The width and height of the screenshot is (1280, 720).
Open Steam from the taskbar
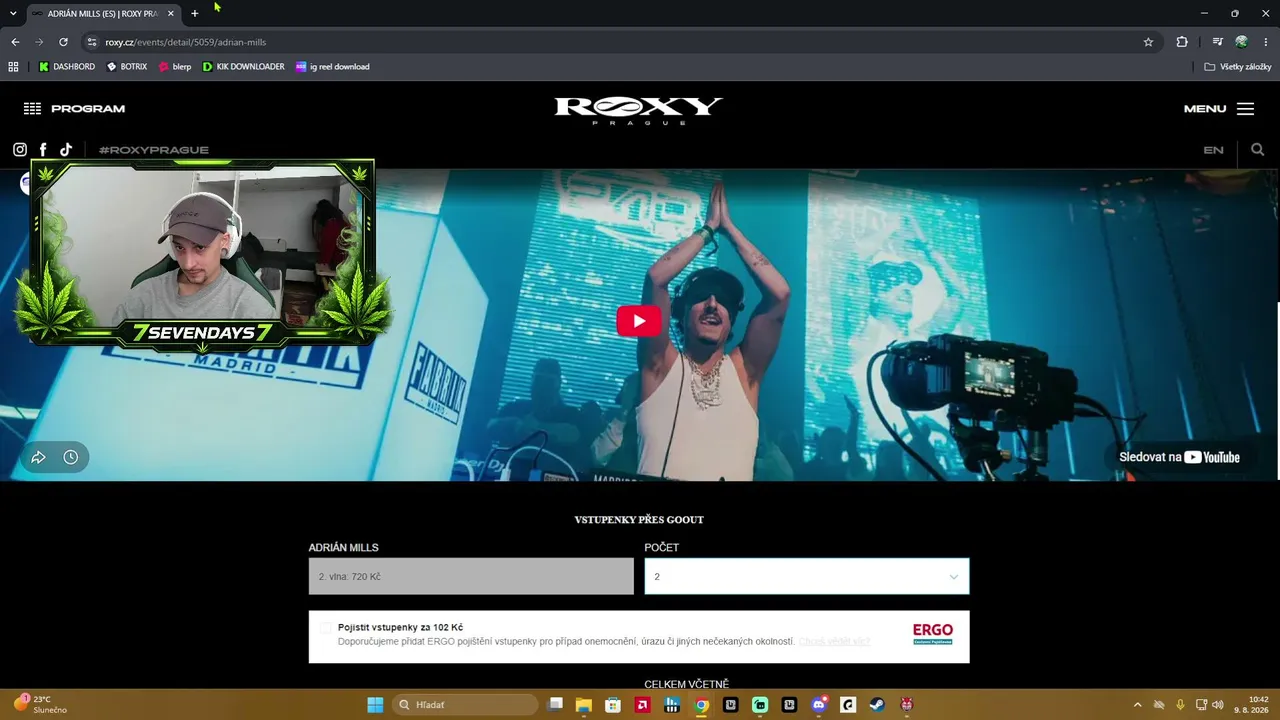(878, 705)
